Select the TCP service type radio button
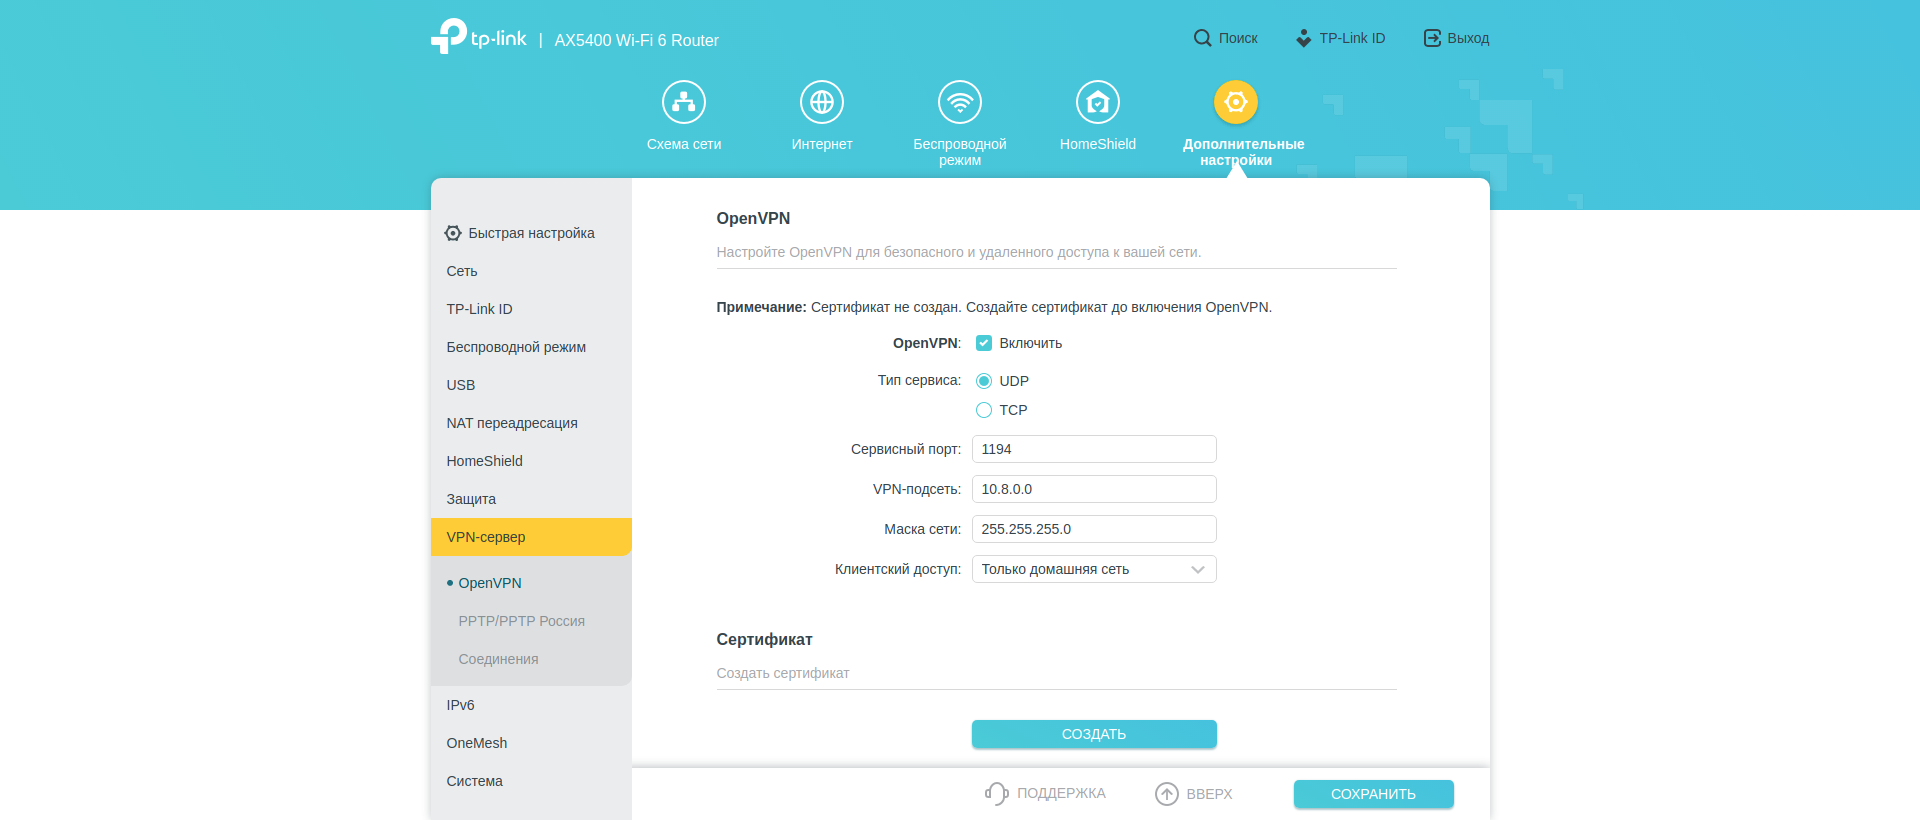This screenshot has height=820, width=1920. click(x=984, y=410)
